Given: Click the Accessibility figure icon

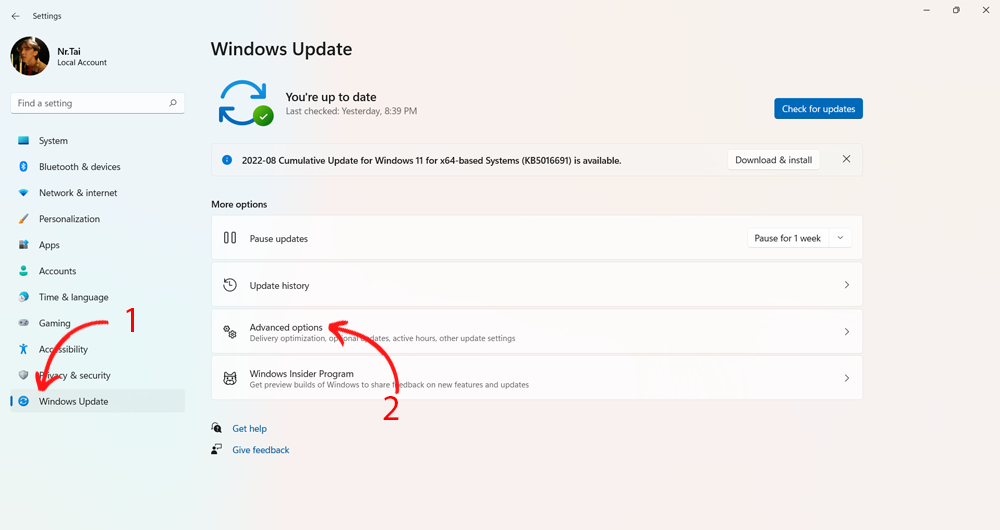Looking at the screenshot, I should tap(24, 349).
